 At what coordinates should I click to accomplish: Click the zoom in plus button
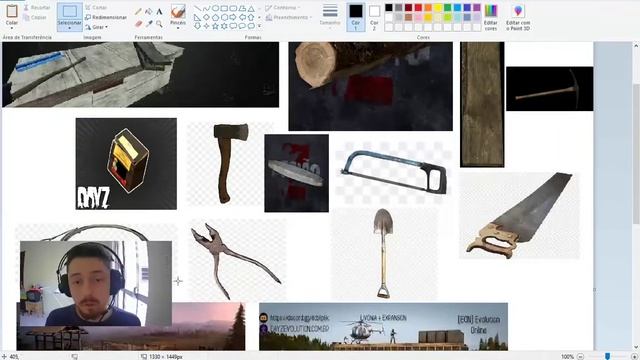634,356
